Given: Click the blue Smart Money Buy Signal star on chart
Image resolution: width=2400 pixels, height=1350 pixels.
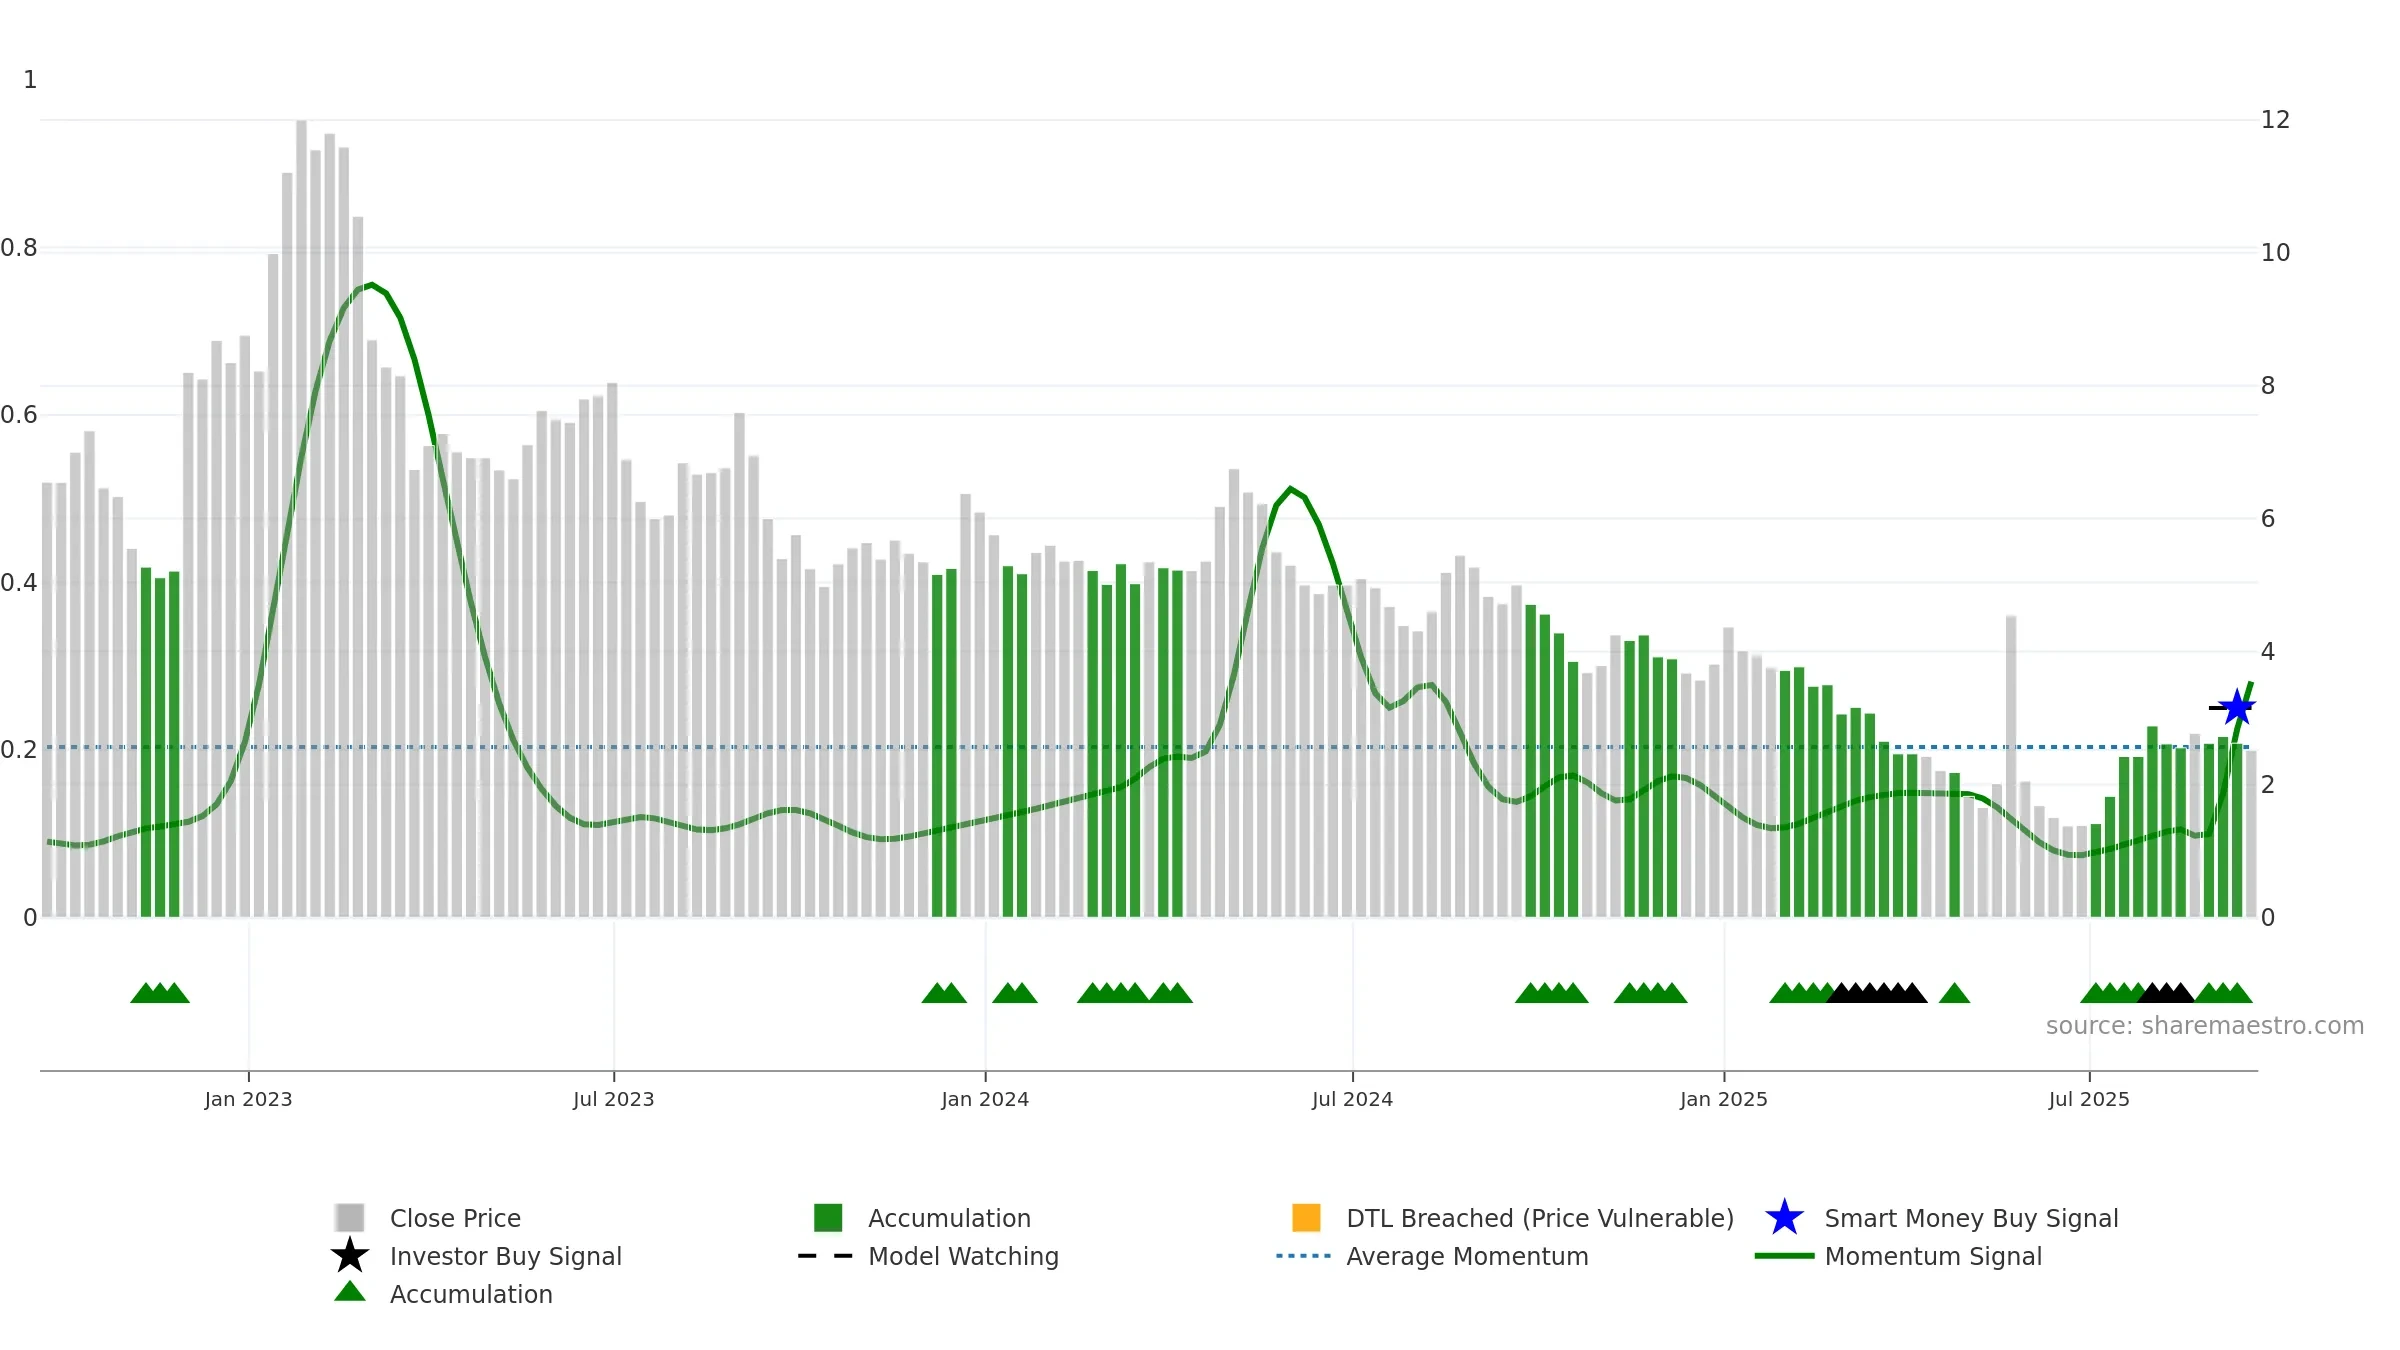Looking at the screenshot, I should (2237, 707).
